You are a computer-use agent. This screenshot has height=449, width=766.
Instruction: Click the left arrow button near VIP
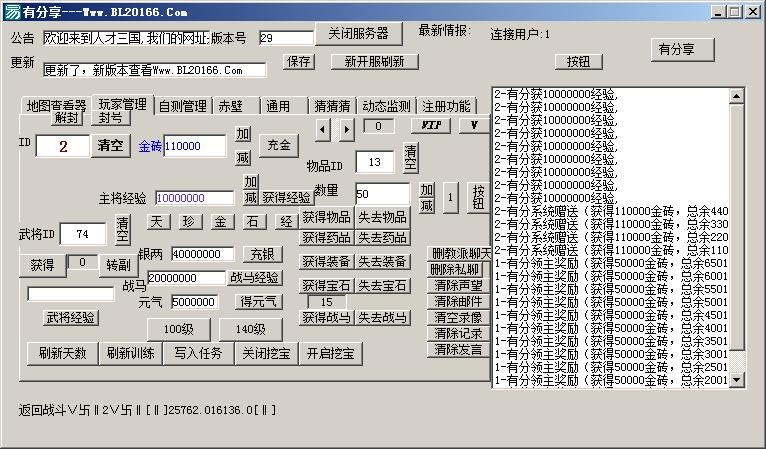coord(322,130)
